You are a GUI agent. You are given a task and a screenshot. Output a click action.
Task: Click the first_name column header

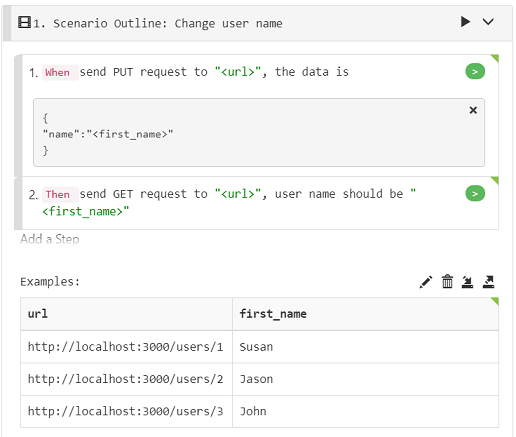pyautogui.click(x=365, y=314)
